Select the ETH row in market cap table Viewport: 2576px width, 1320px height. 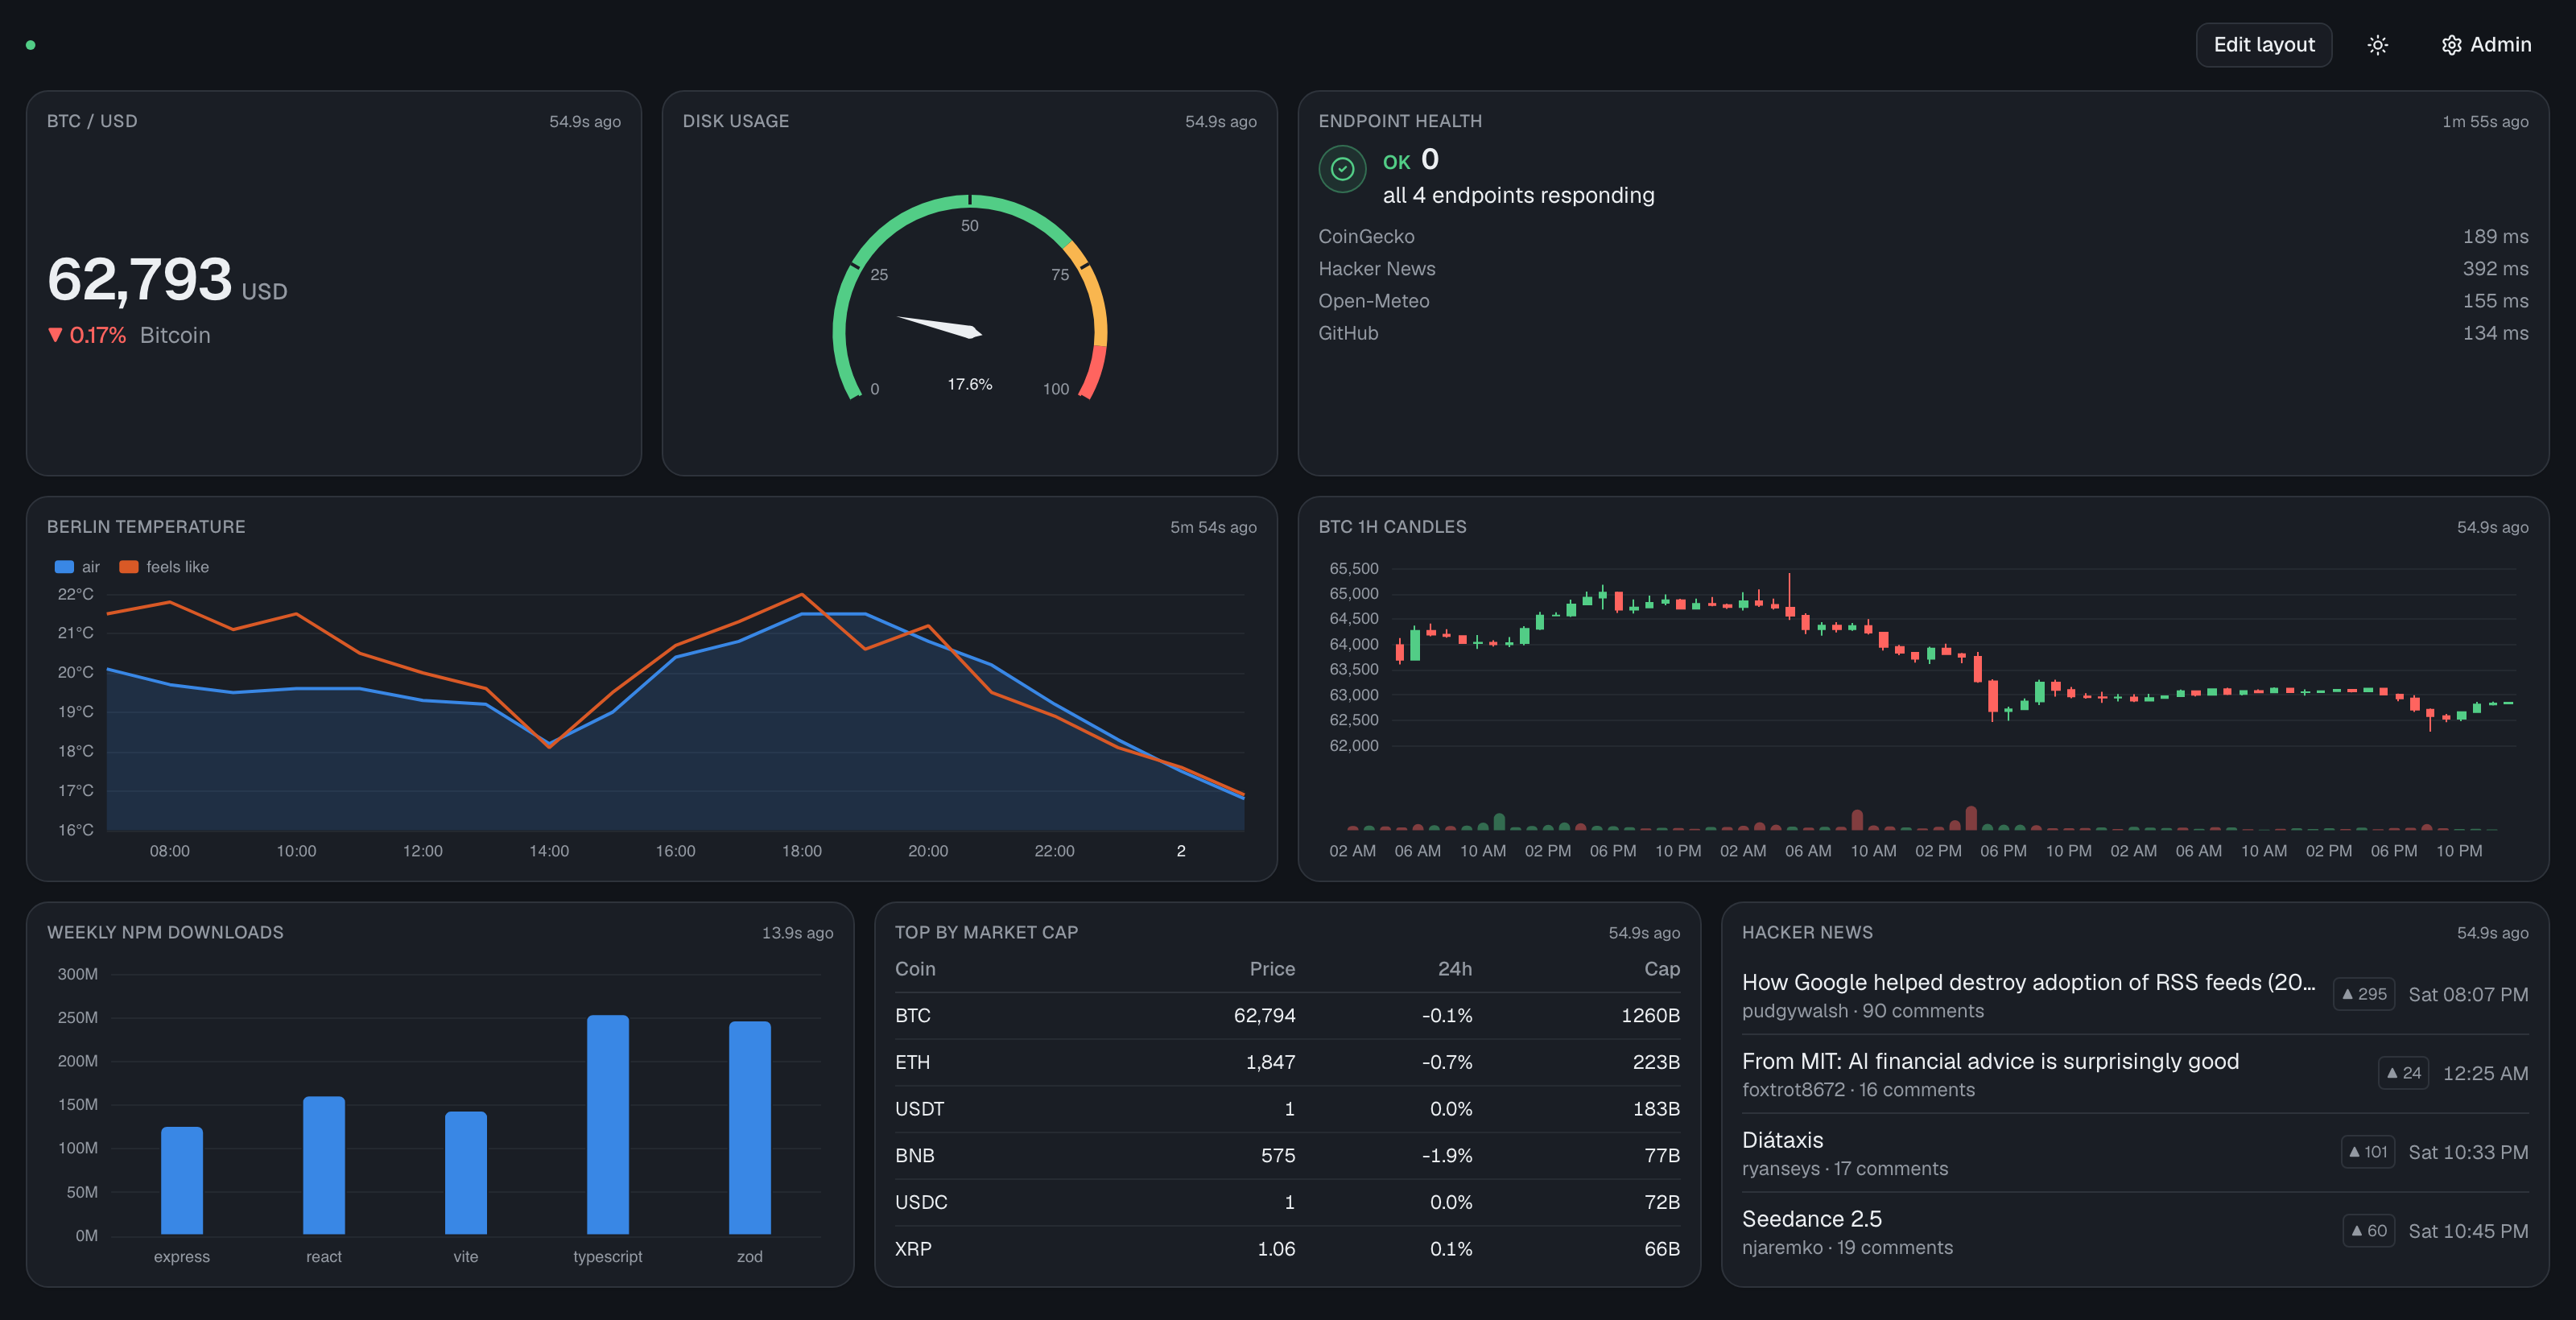[x=1287, y=1062]
